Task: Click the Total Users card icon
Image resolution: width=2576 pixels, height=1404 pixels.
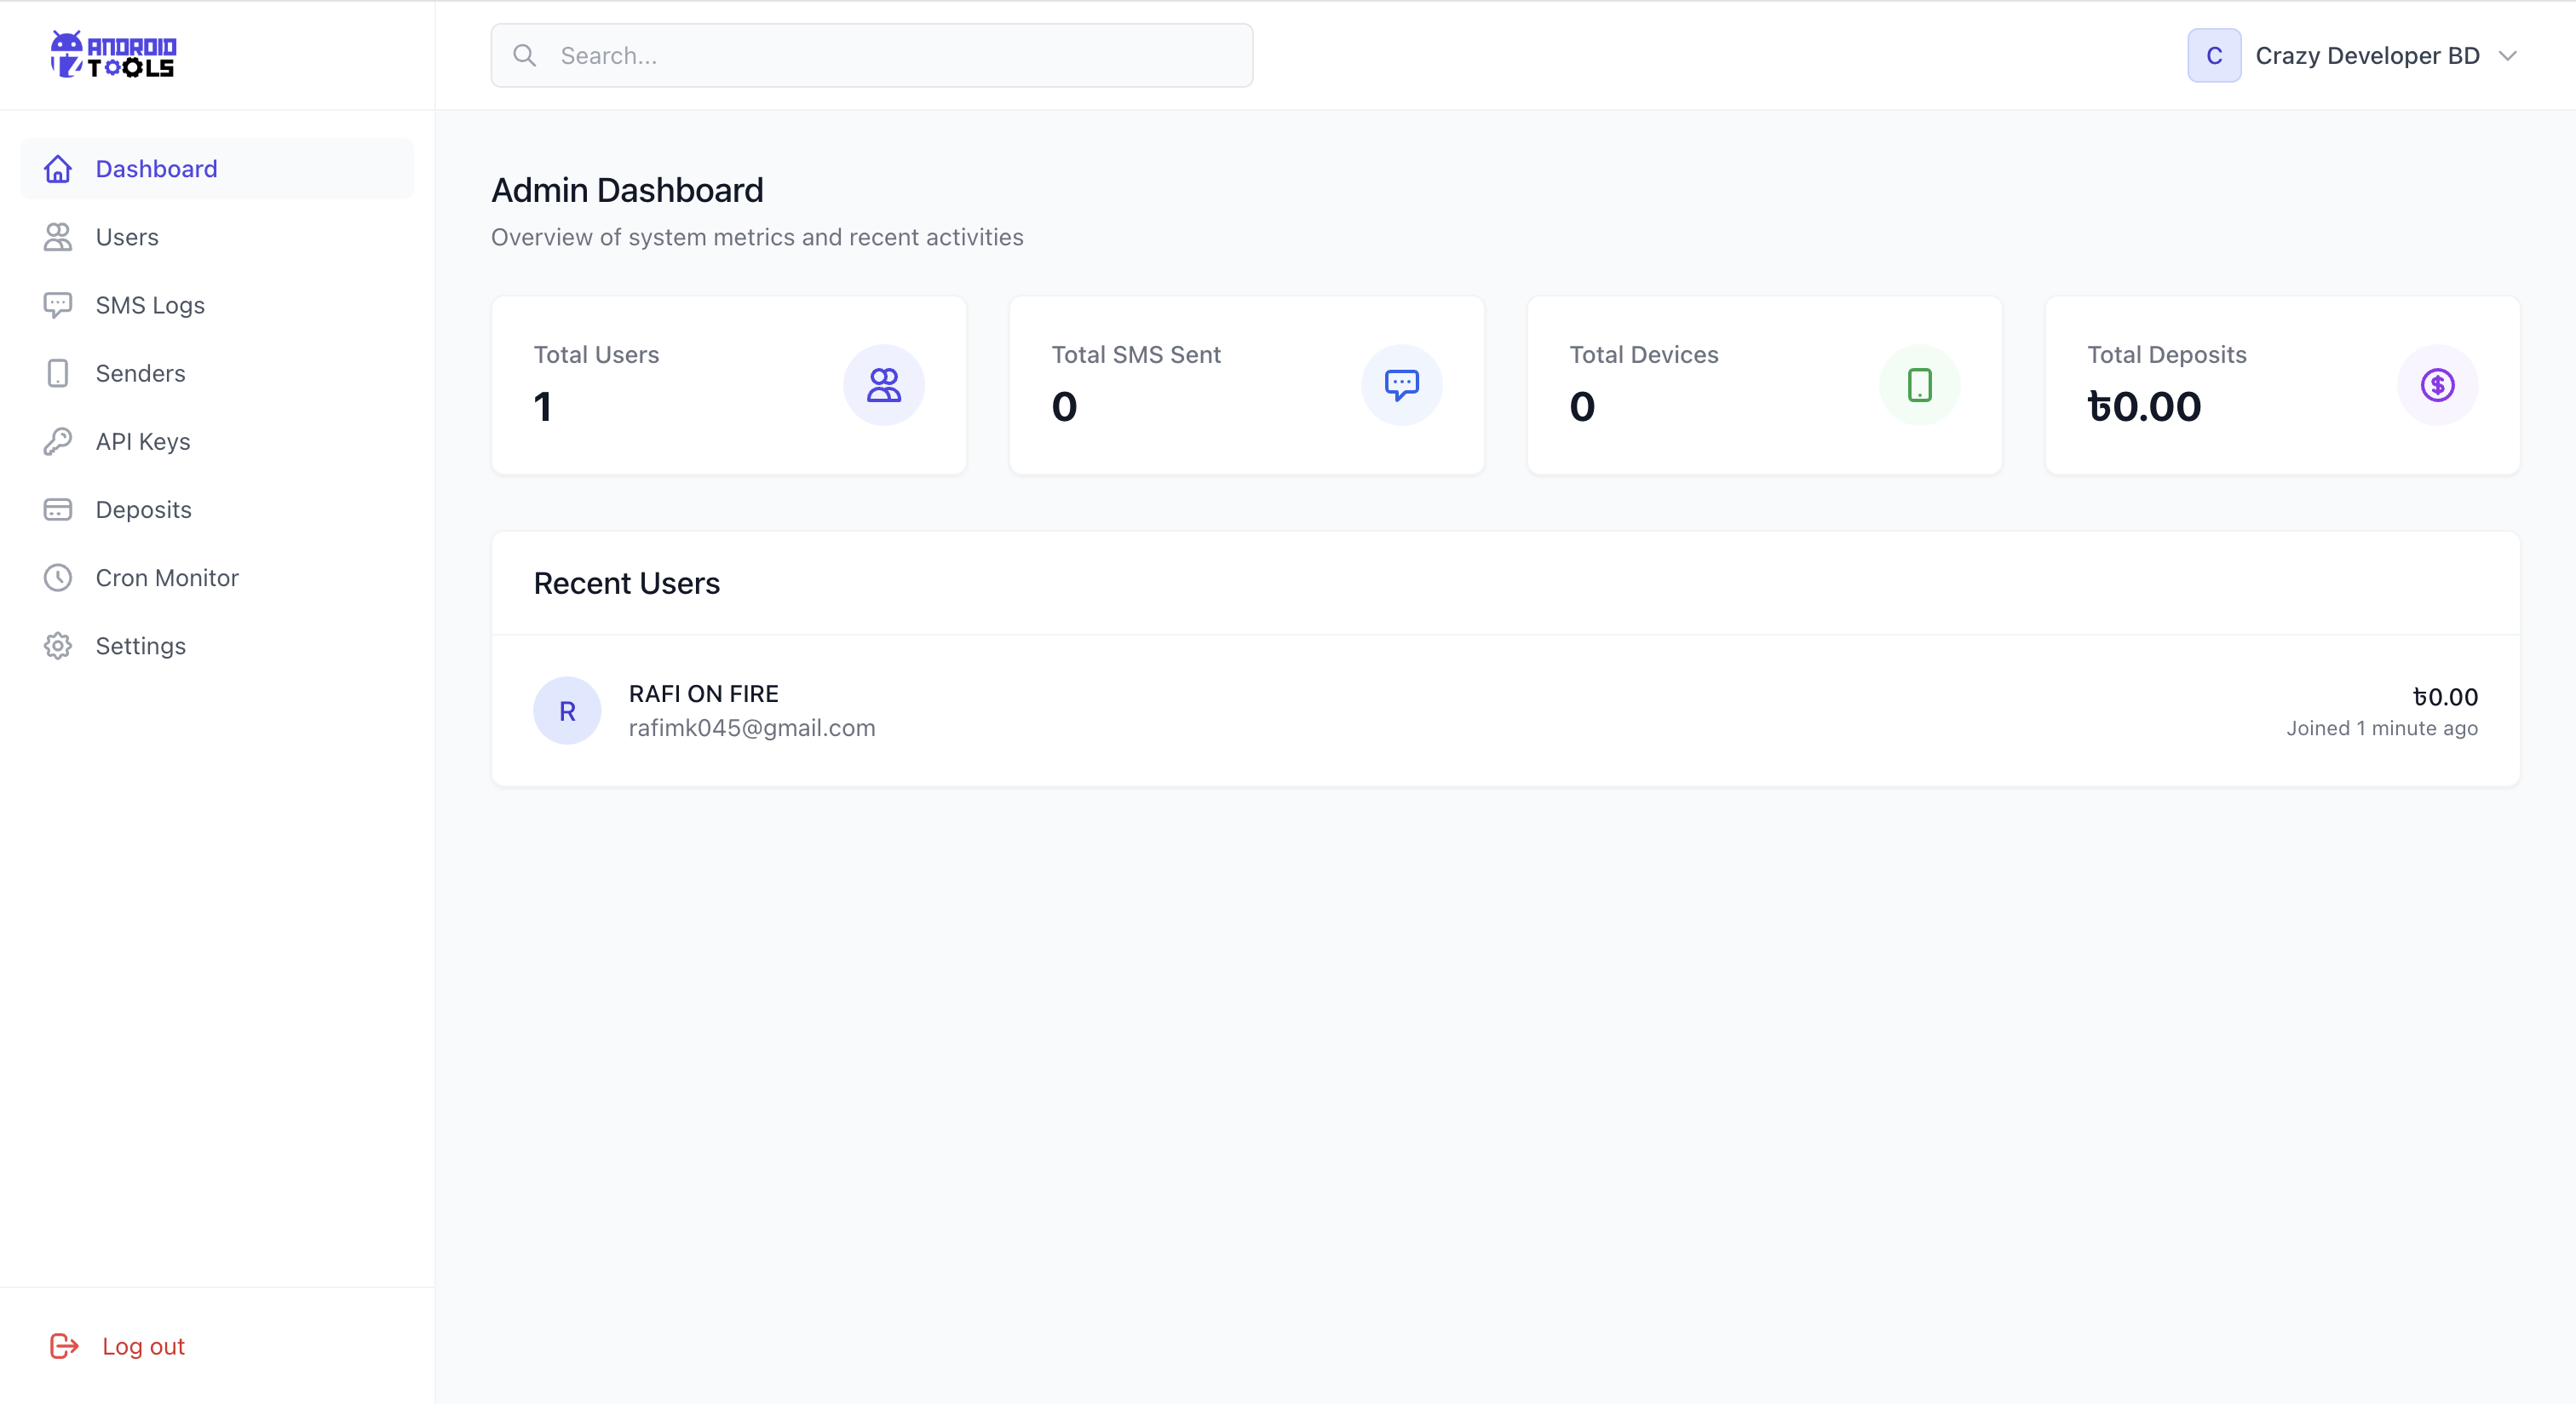Action: (884, 385)
